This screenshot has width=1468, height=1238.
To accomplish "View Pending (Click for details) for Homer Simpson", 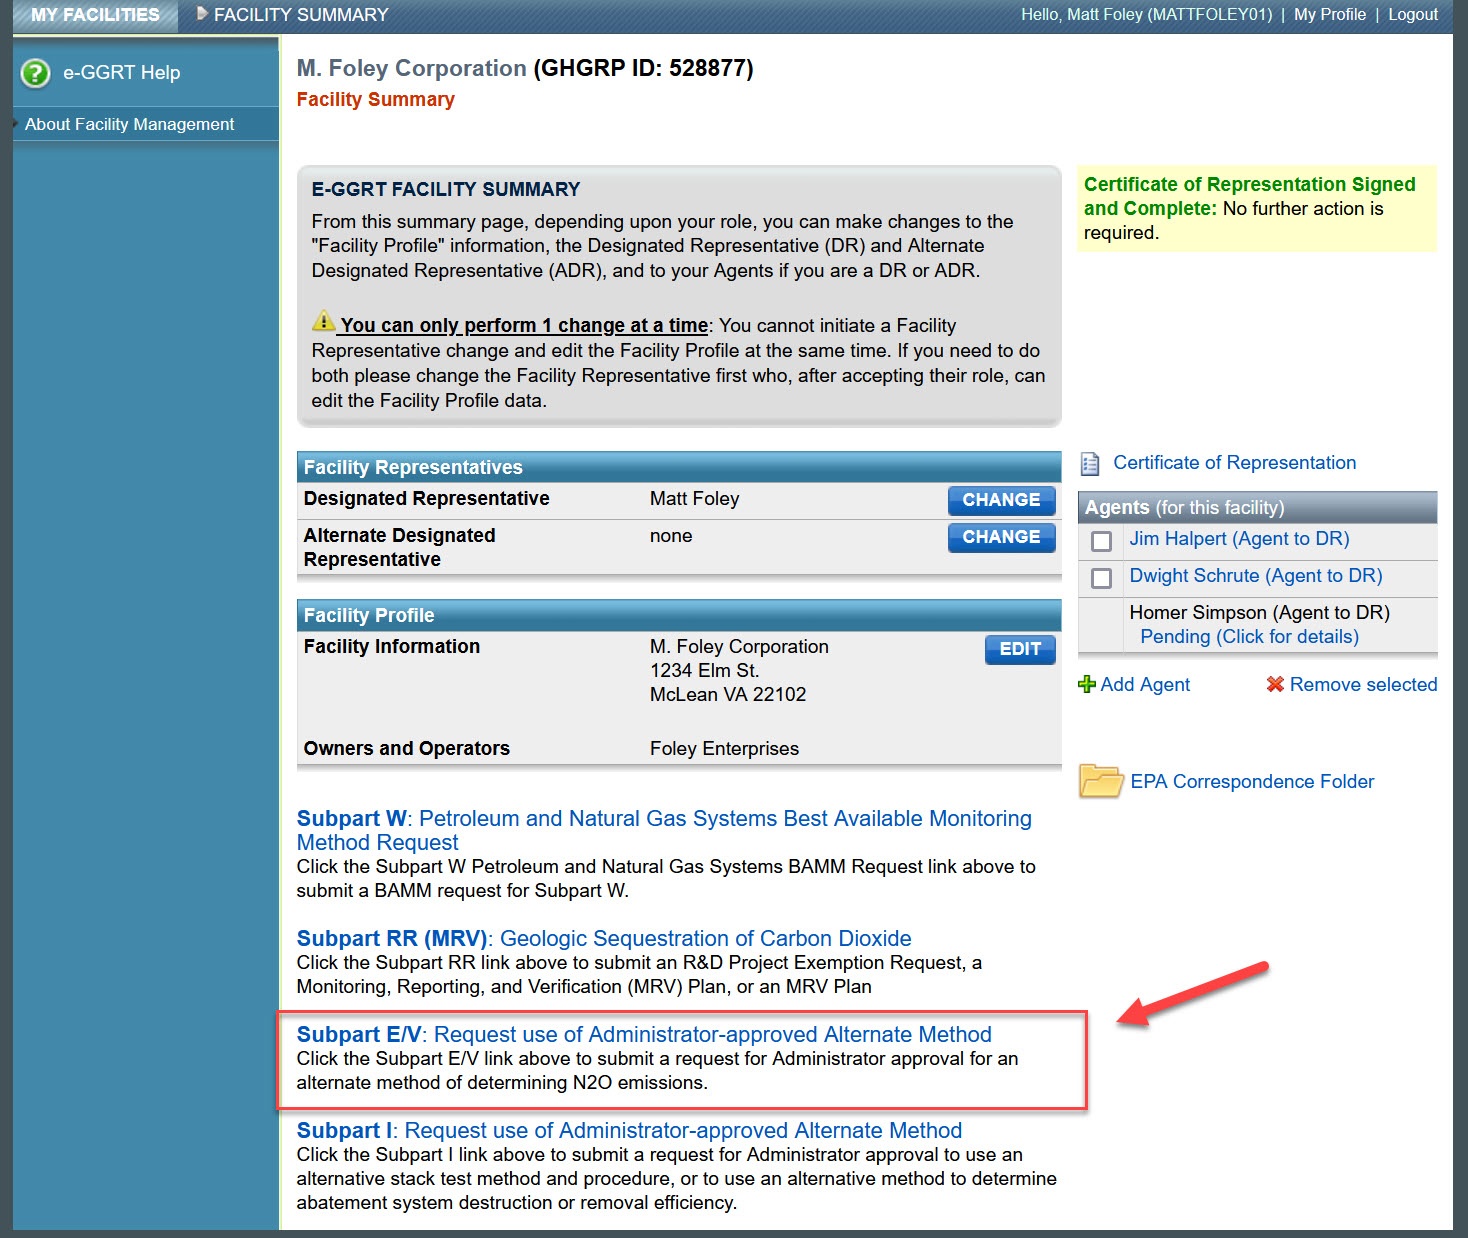I will coord(1249,637).
